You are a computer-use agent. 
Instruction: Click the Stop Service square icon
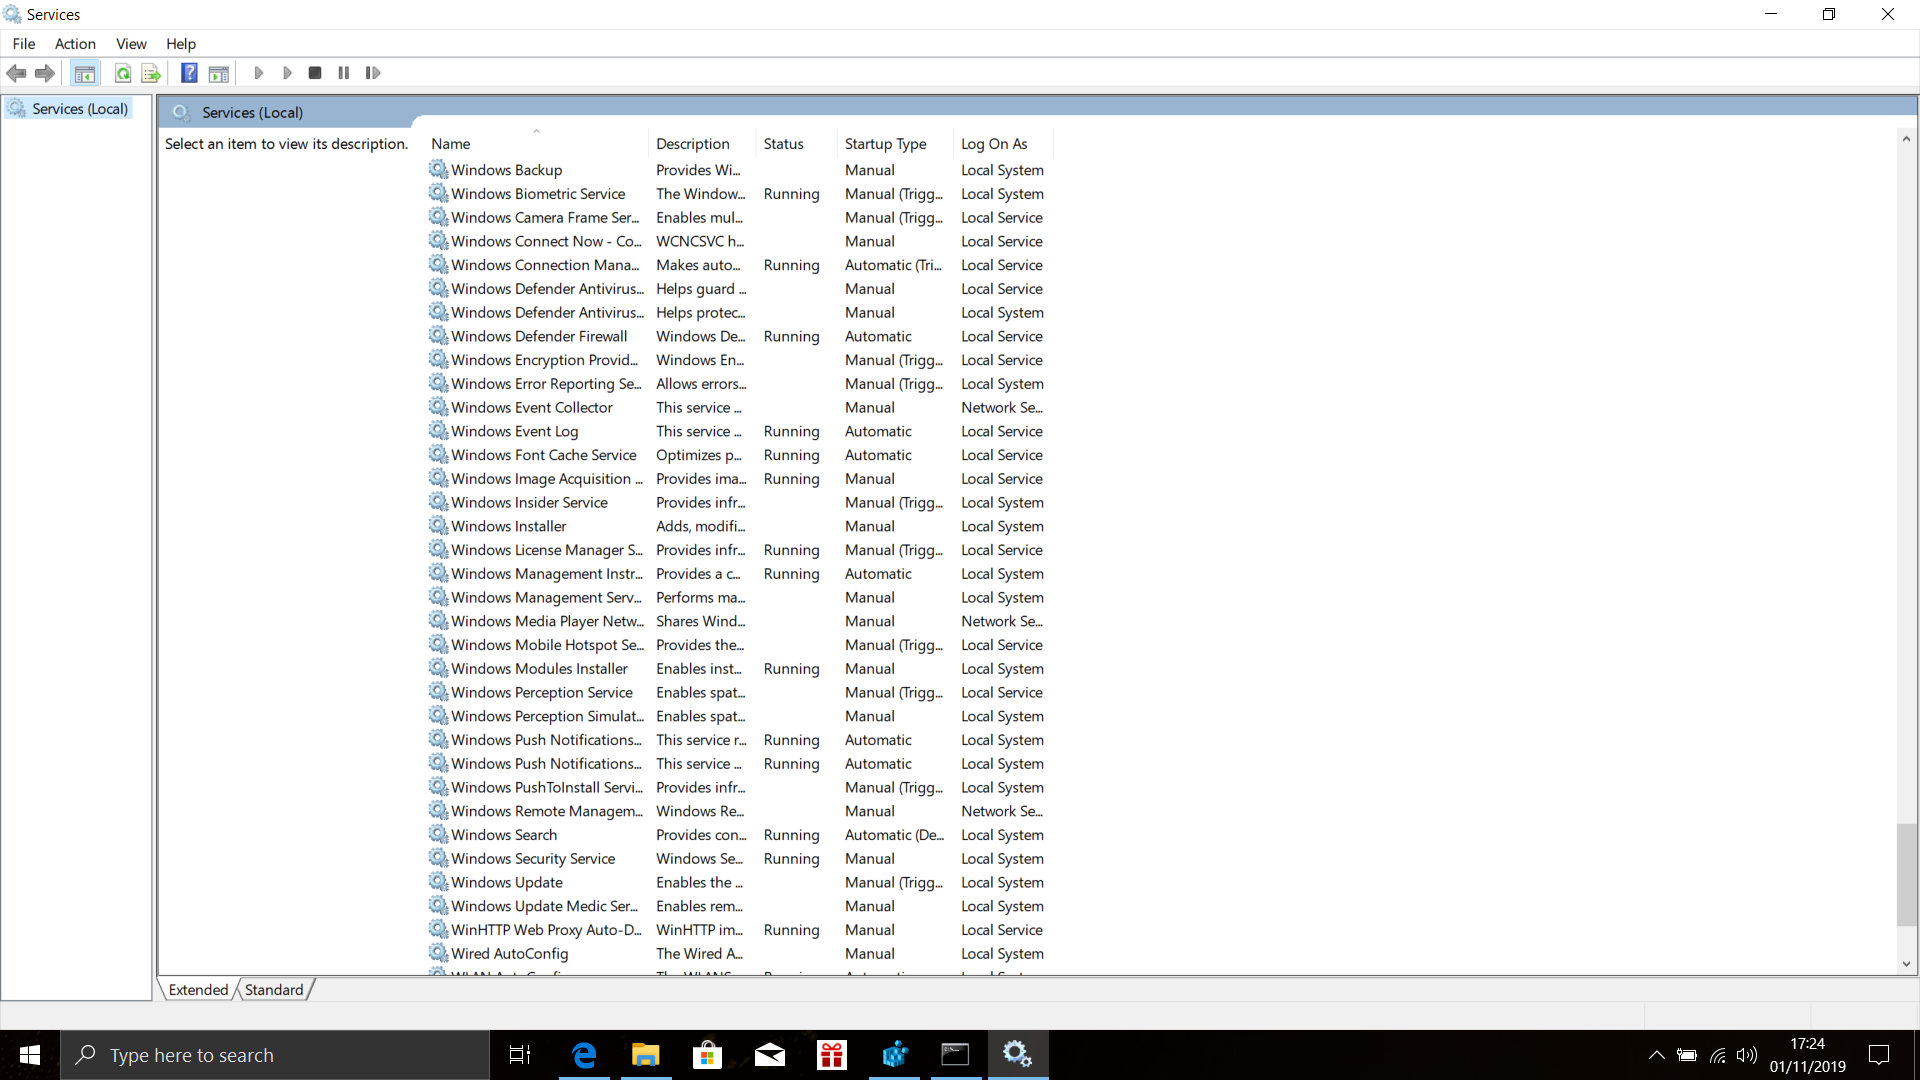pyautogui.click(x=315, y=73)
